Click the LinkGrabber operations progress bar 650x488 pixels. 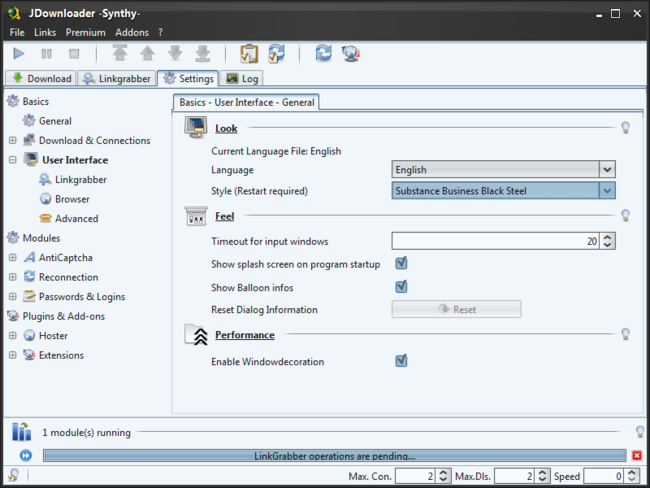pos(335,456)
